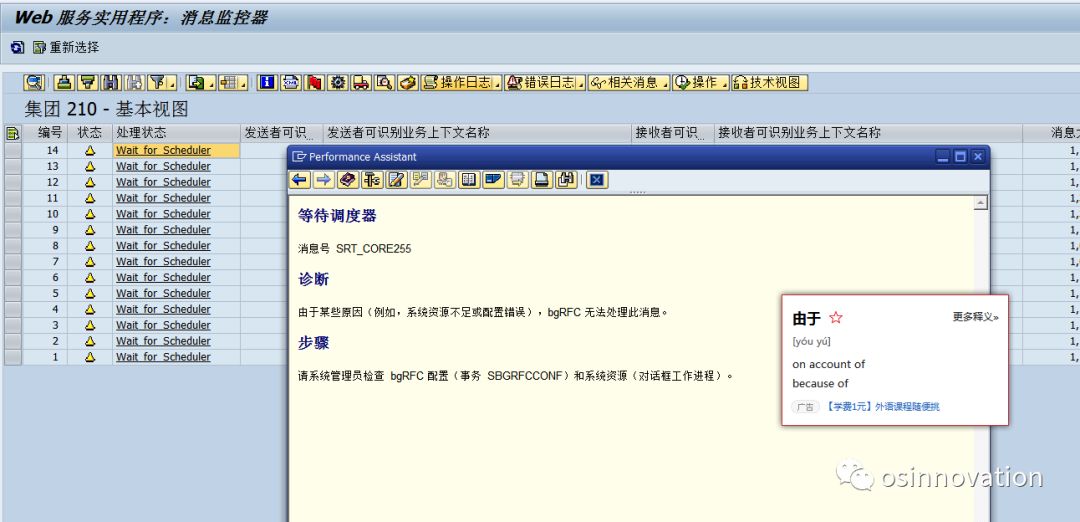
Task: Open dropdown arrow beside 操作 button
Action: click(x=724, y=83)
